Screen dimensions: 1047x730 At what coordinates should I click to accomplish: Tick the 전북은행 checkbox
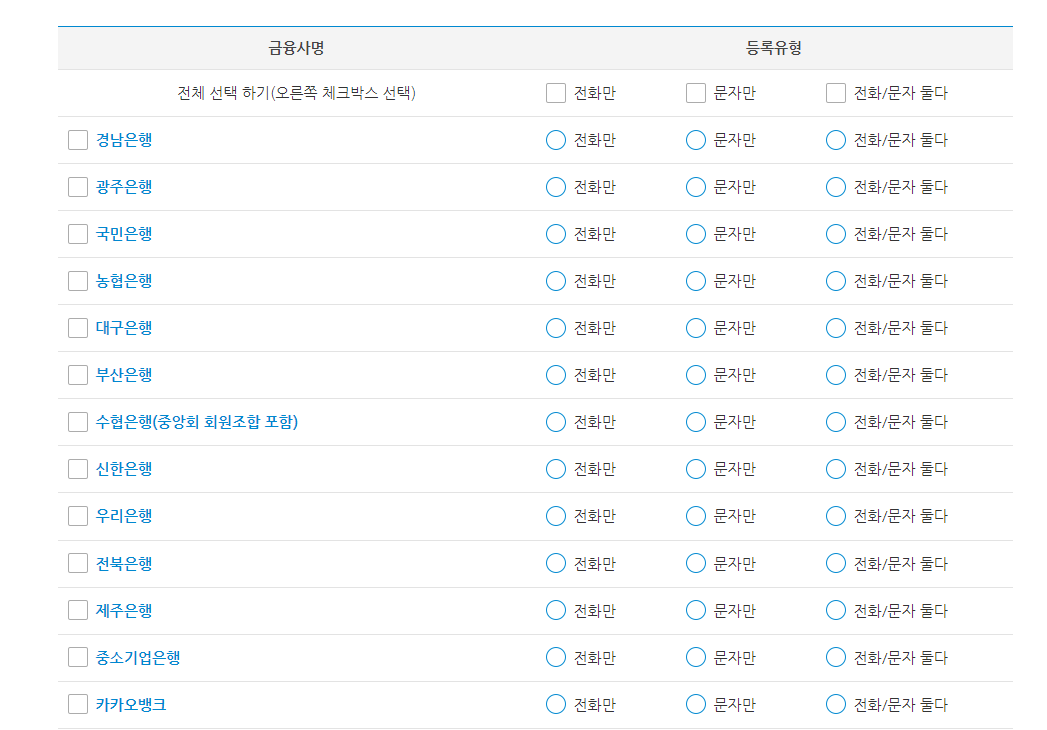pos(78,563)
